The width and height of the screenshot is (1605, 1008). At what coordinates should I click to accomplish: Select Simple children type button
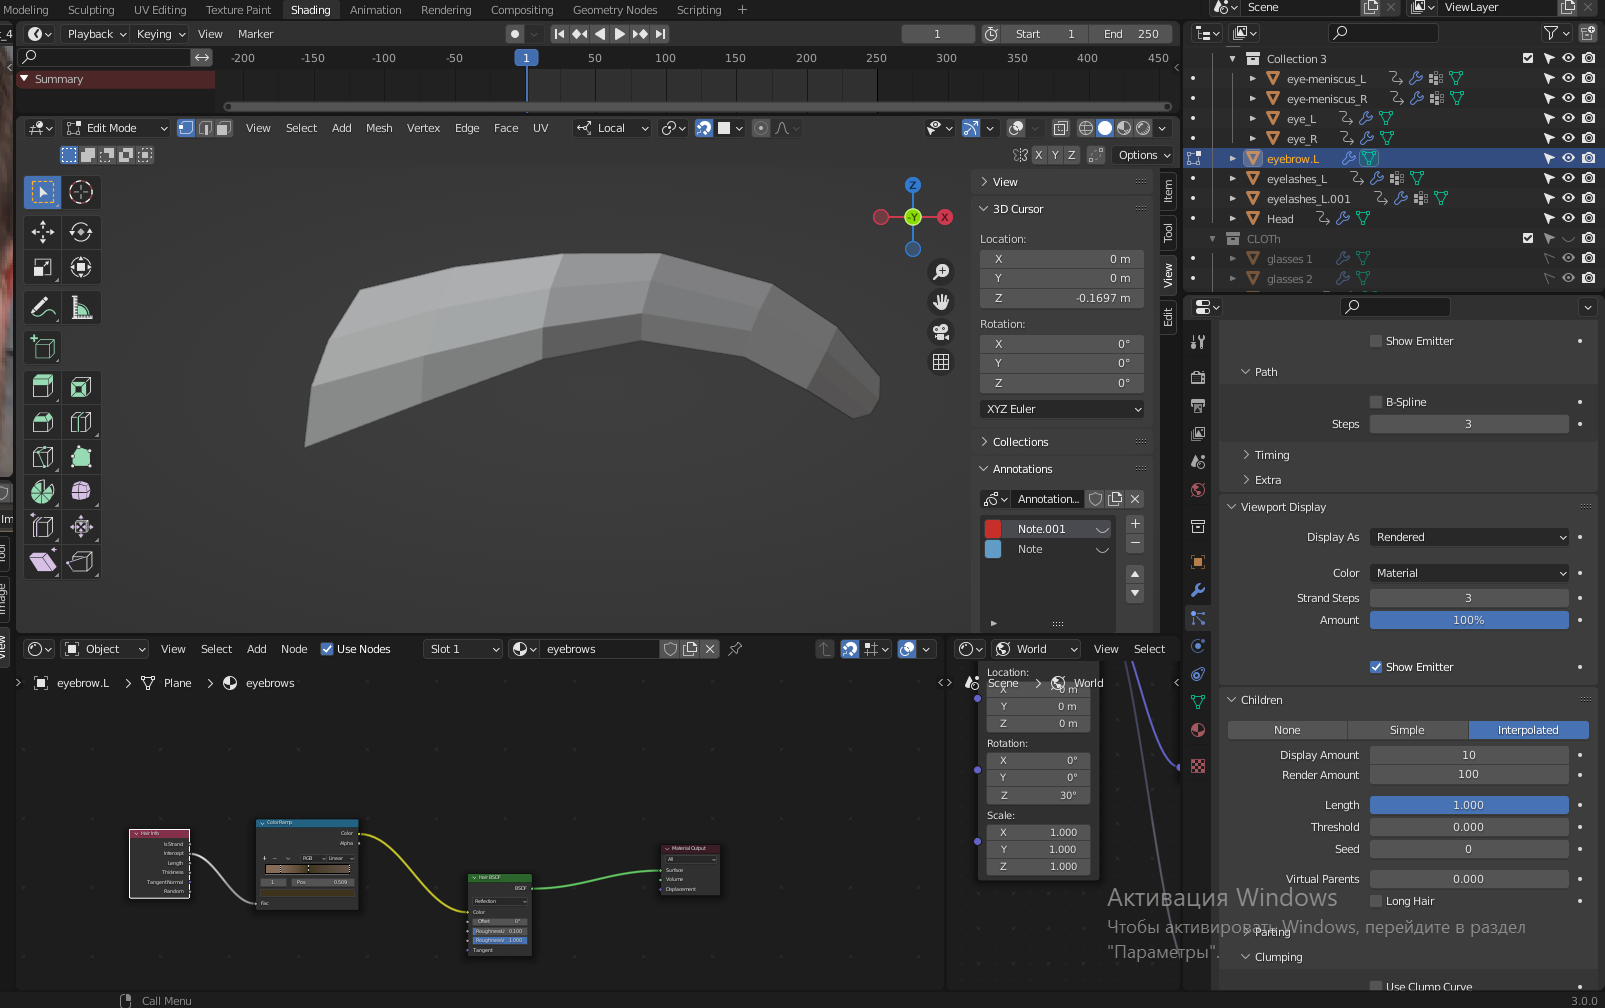(x=1407, y=730)
